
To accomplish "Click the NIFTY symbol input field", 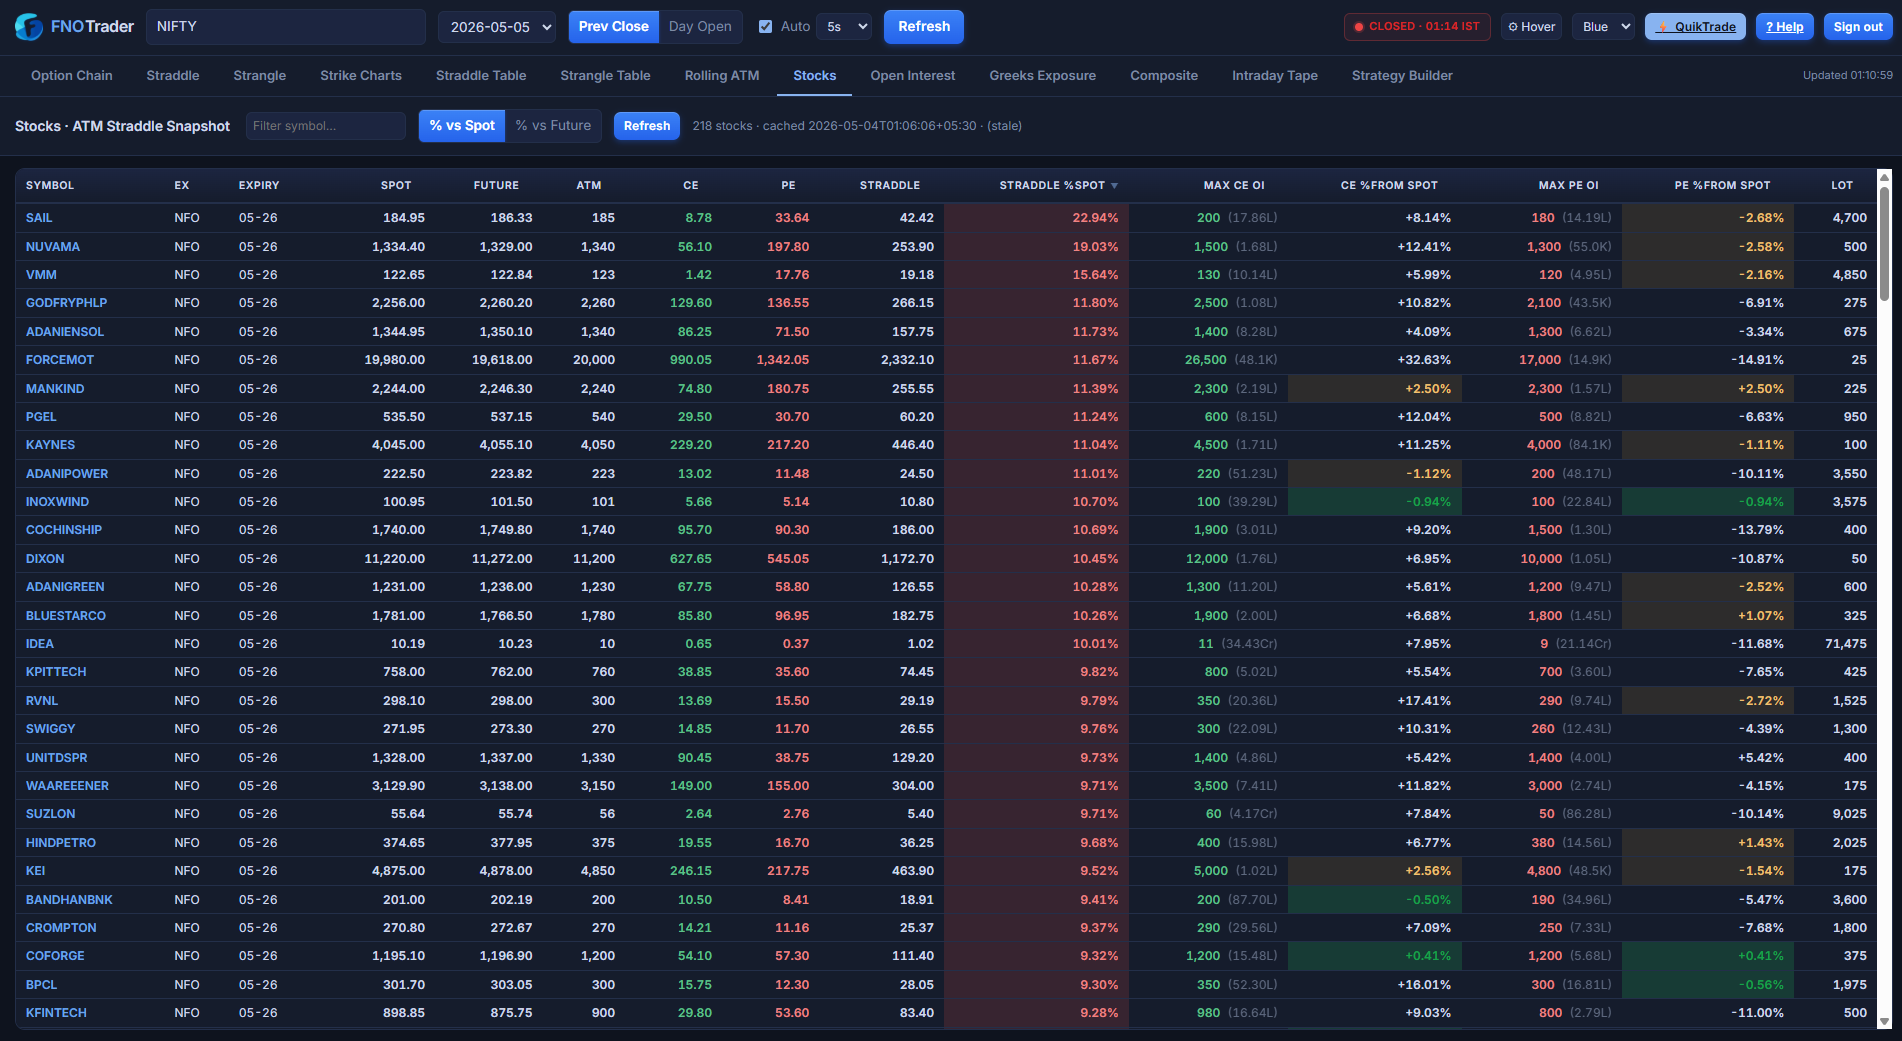I will coord(286,27).
